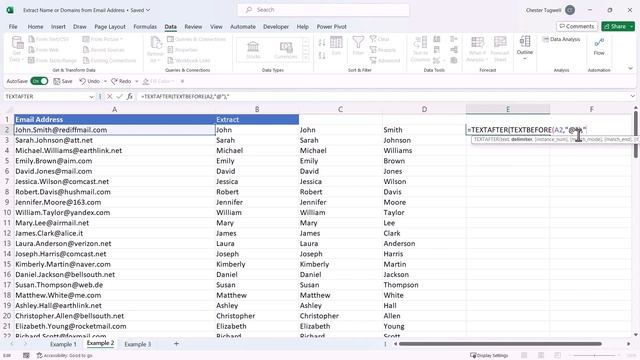Click the From Web option
The height and width of the screenshot is (360, 640).
[x=44, y=50]
